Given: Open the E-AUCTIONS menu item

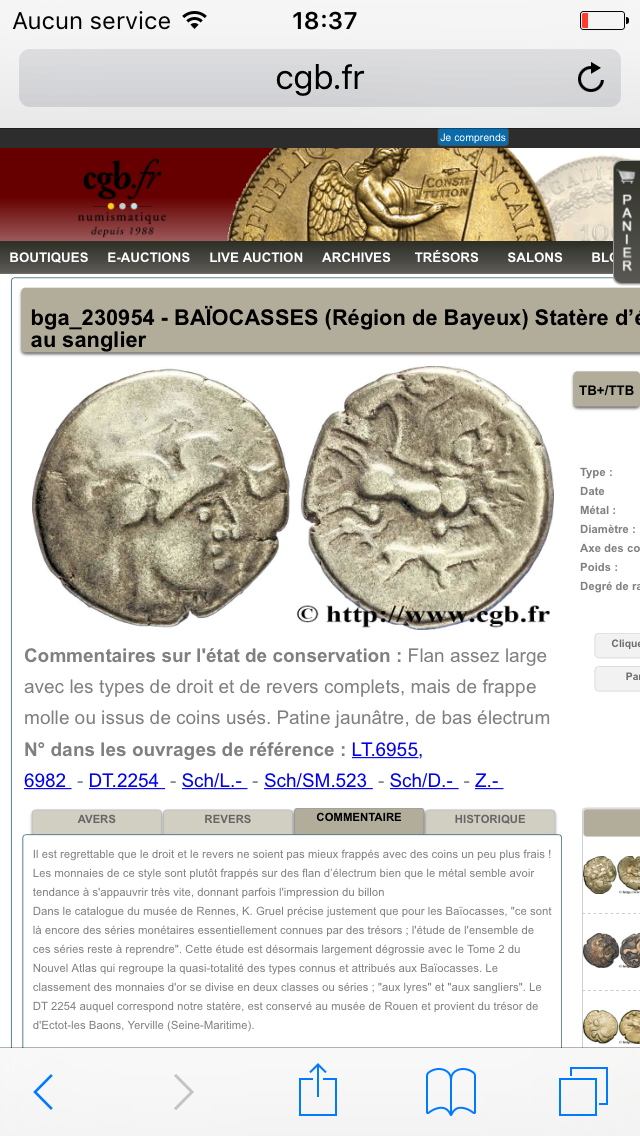Looking at the screenshot, I should click(x=149, y=257).
